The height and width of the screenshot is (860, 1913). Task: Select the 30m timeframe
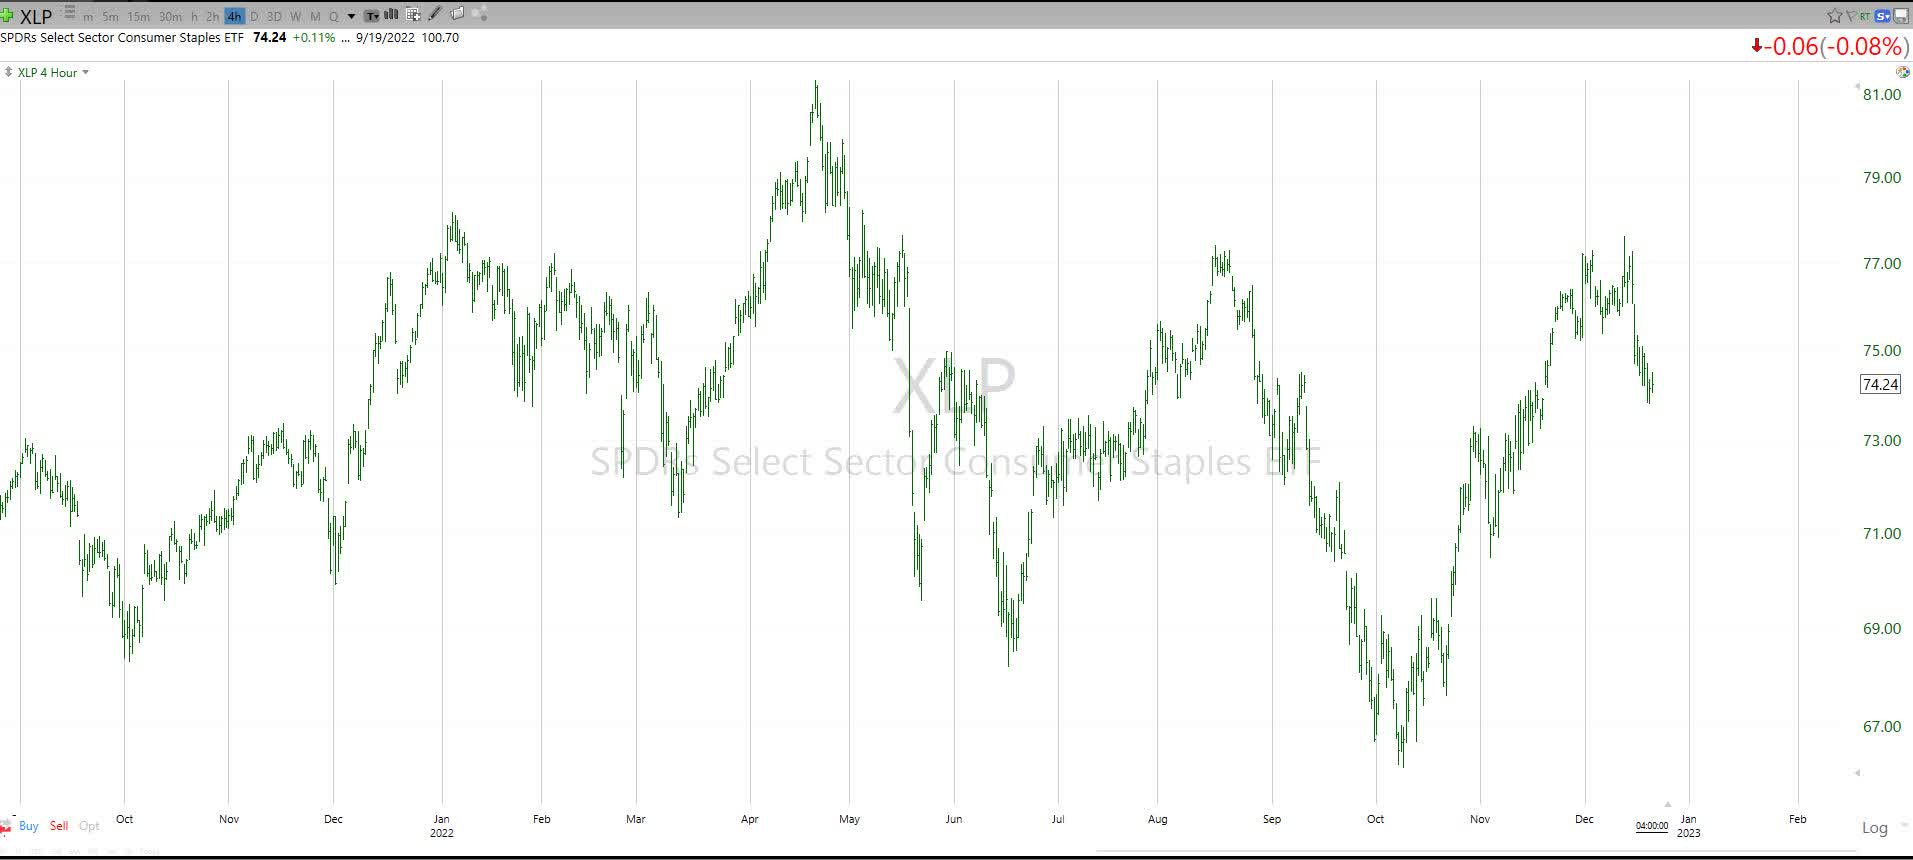pos(170,17)
